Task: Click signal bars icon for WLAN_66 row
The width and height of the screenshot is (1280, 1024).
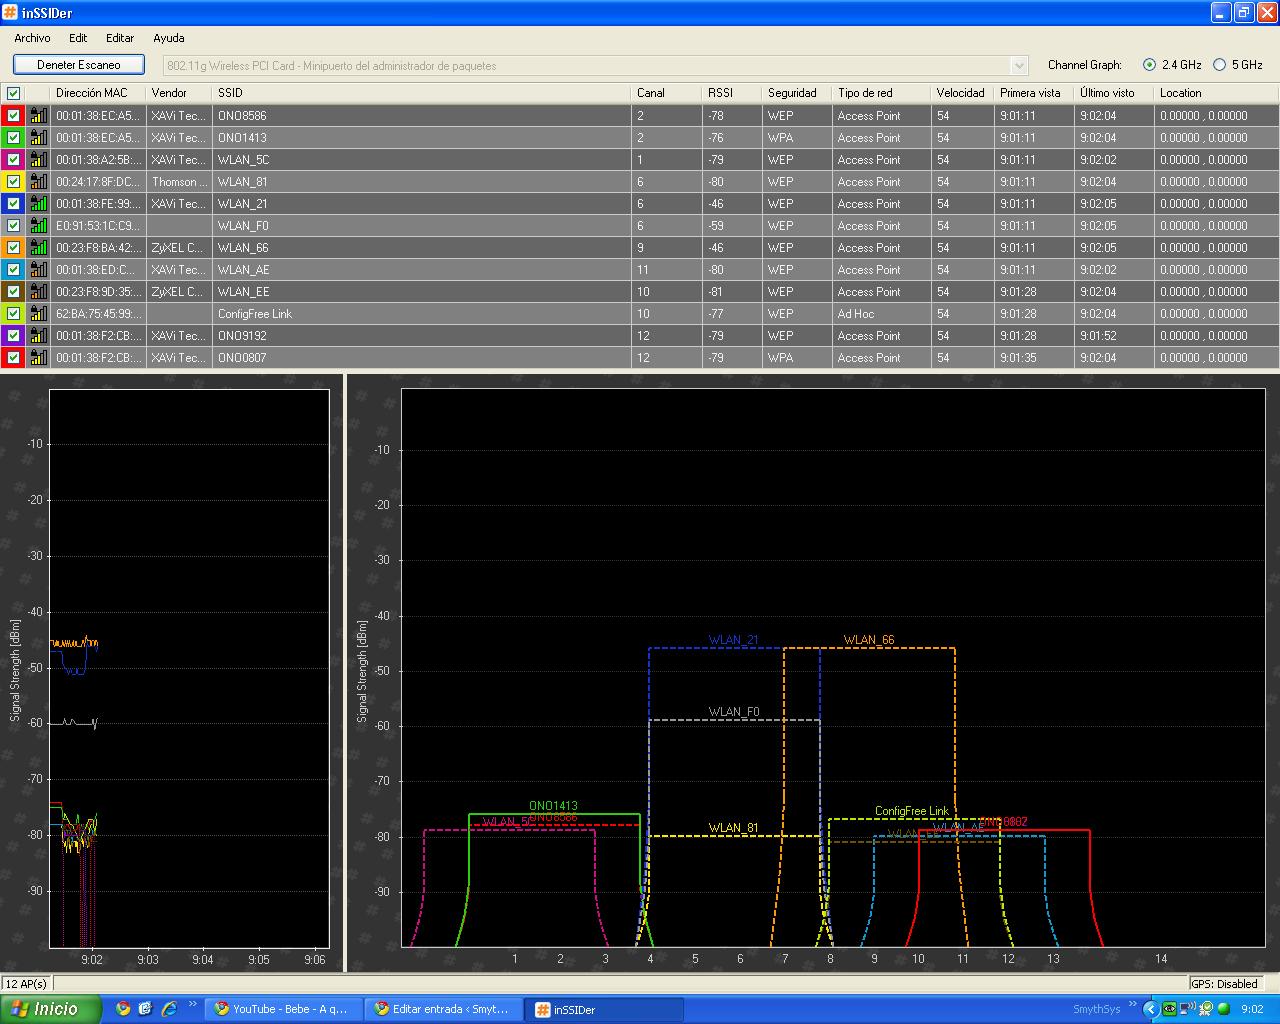Action: coord(38,248)
